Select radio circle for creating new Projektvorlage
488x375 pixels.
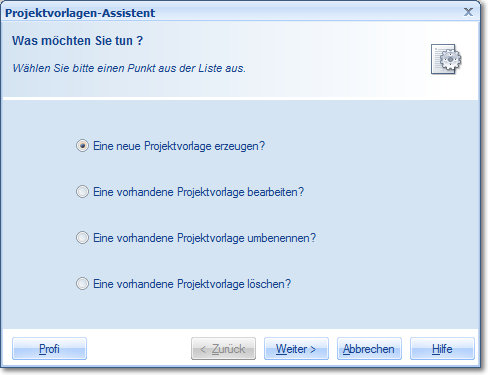pos(82,146)
